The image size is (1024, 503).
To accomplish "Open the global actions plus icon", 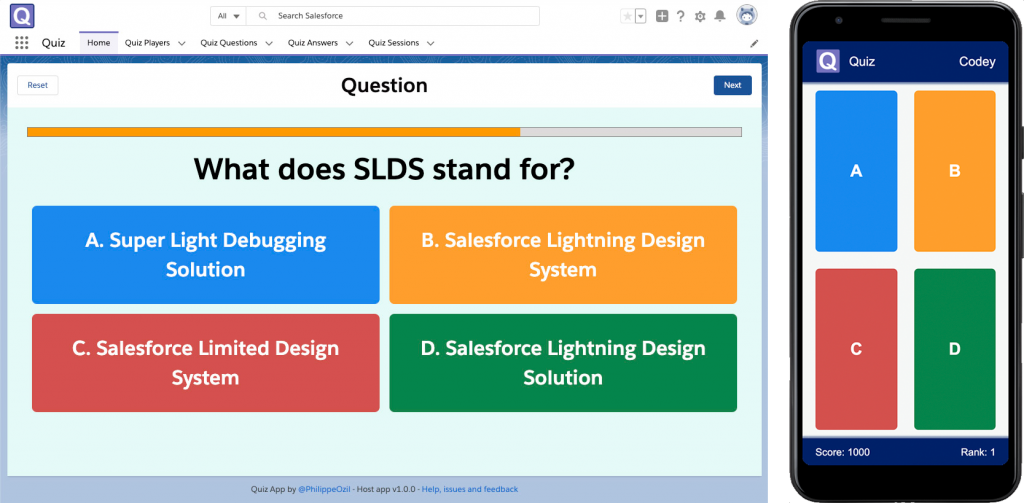I will (662, 16).
